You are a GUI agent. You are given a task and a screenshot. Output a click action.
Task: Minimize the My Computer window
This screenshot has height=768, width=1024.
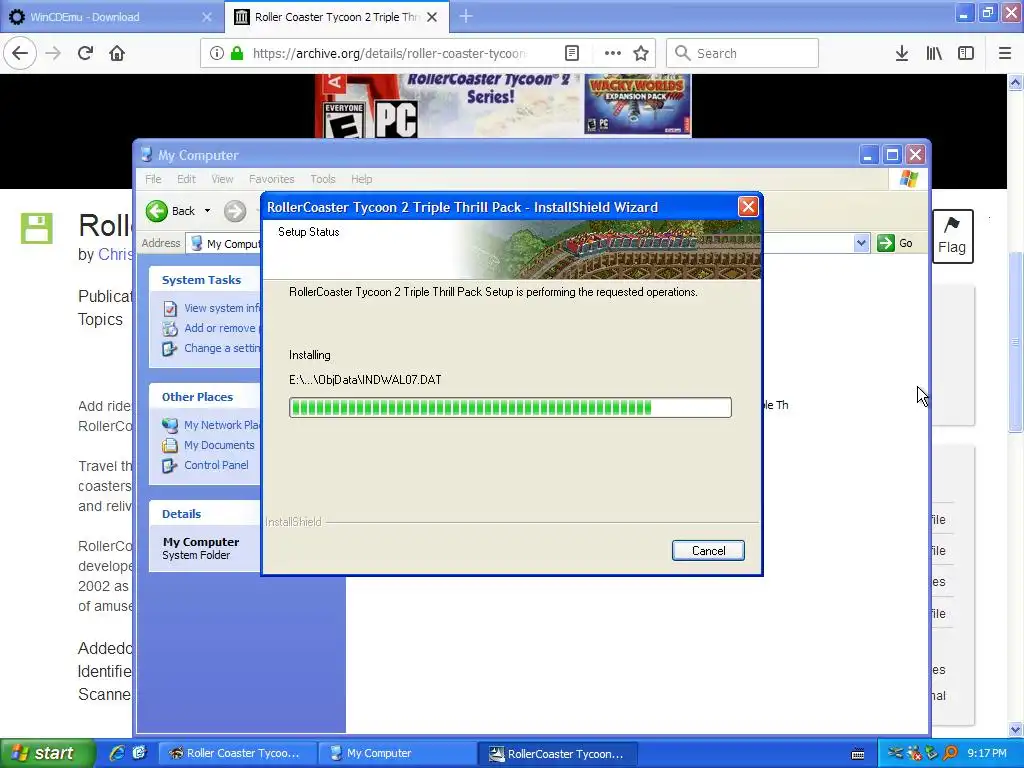(x=868, y=155)
